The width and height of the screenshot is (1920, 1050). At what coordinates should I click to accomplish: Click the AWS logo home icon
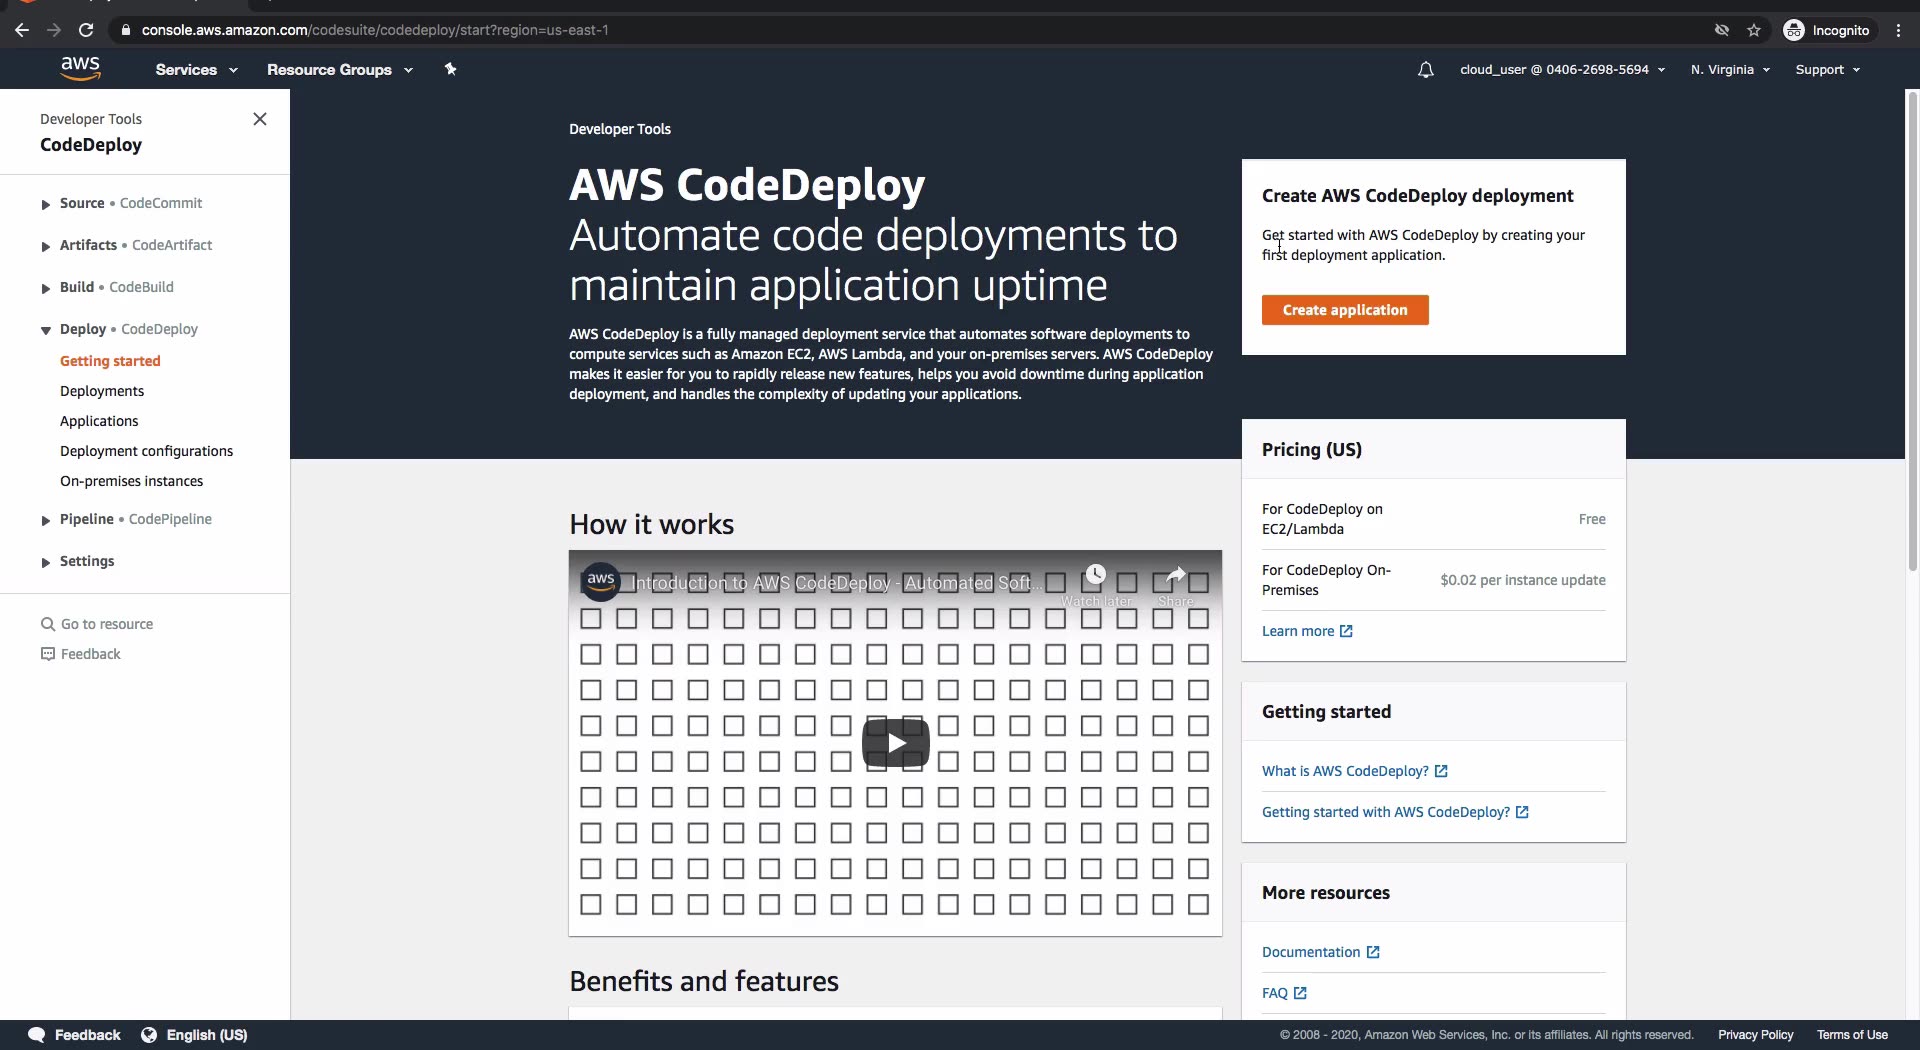[x=80, y=68]
